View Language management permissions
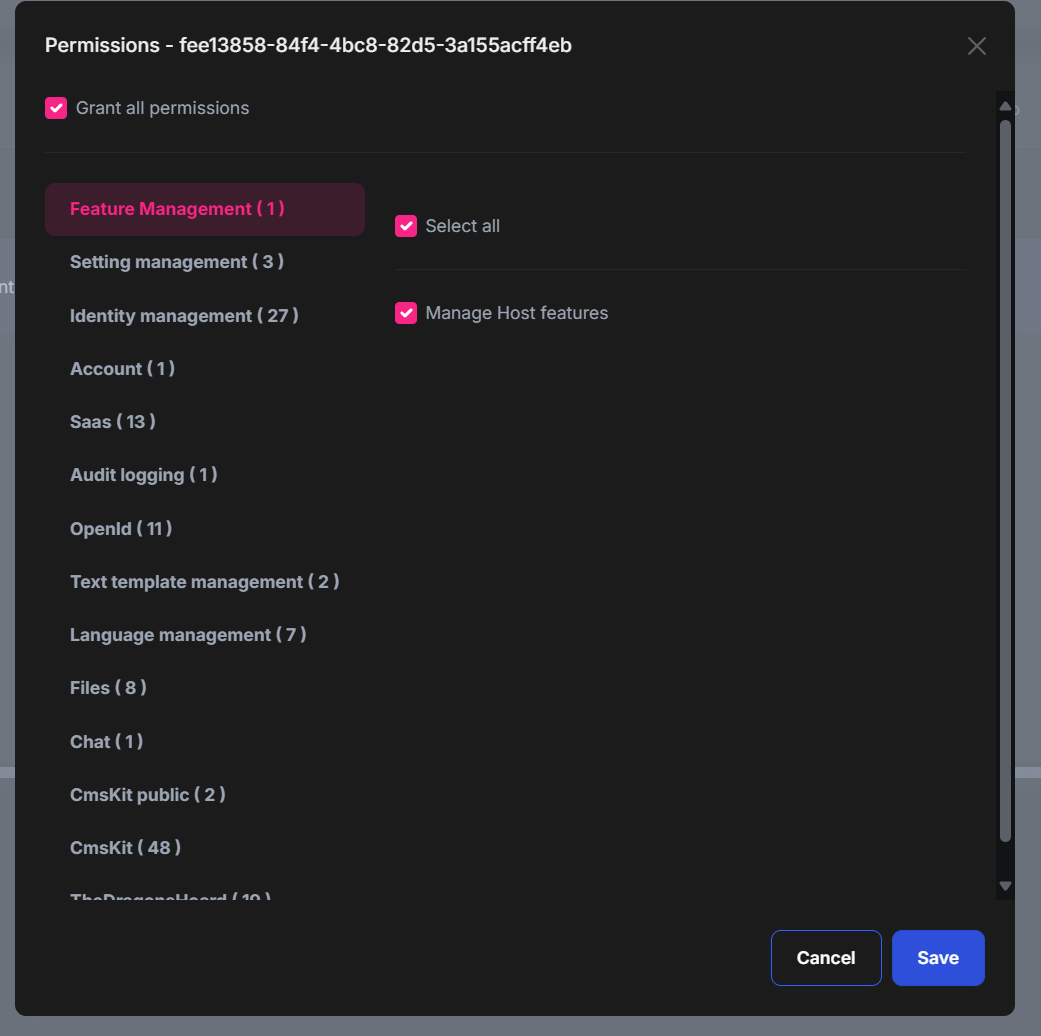The width and height of the screenshot is (1041, 1036). 188,635
